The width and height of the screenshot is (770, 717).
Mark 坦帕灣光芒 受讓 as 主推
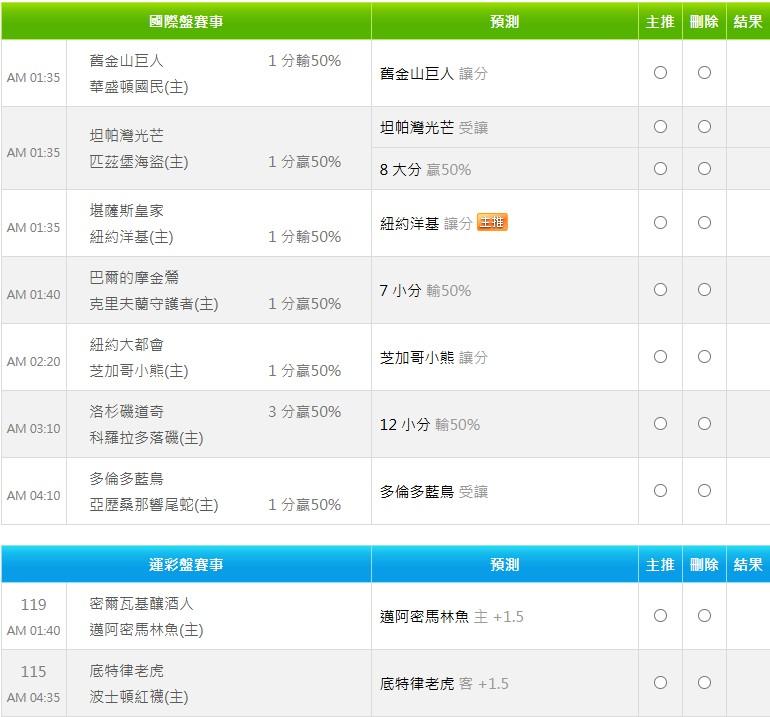660,127
